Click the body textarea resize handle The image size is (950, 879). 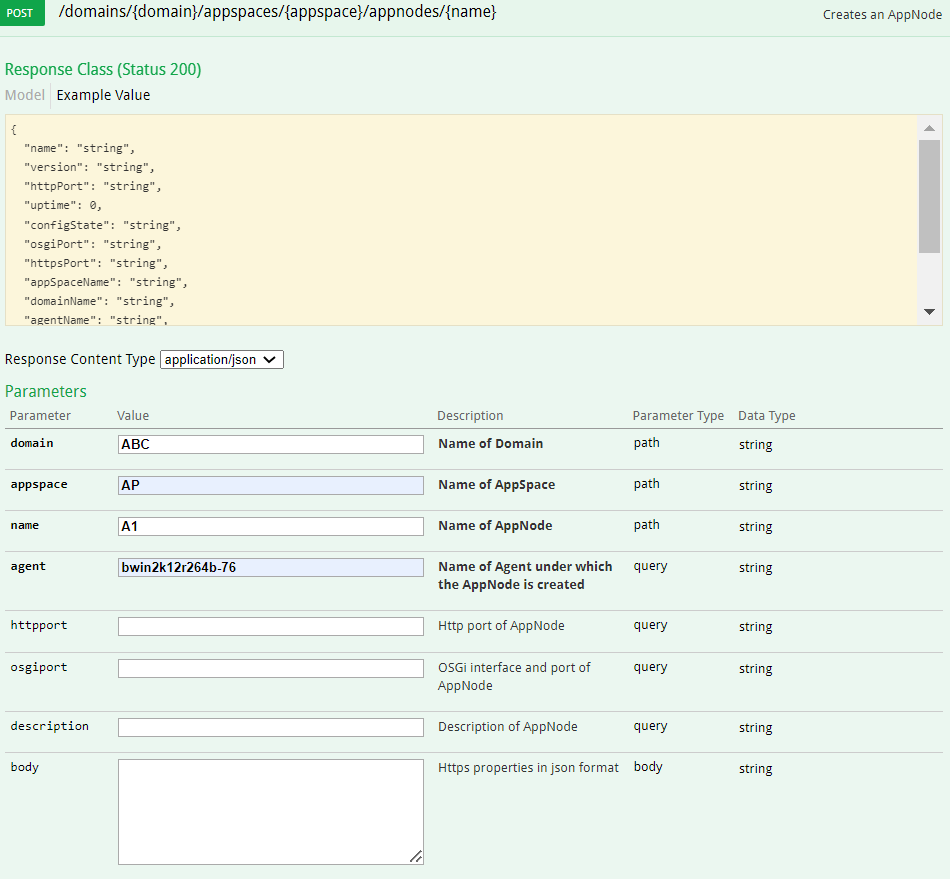point(416,856)
